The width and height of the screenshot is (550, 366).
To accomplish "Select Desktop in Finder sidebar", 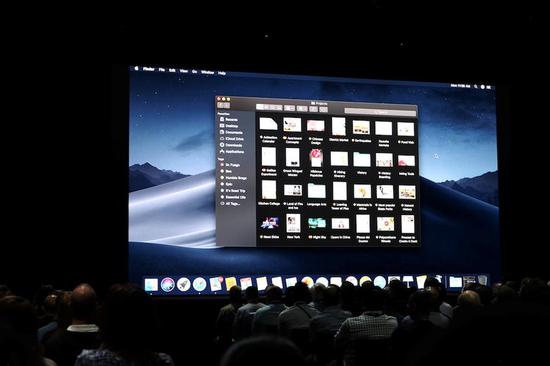I will point(229,126).
